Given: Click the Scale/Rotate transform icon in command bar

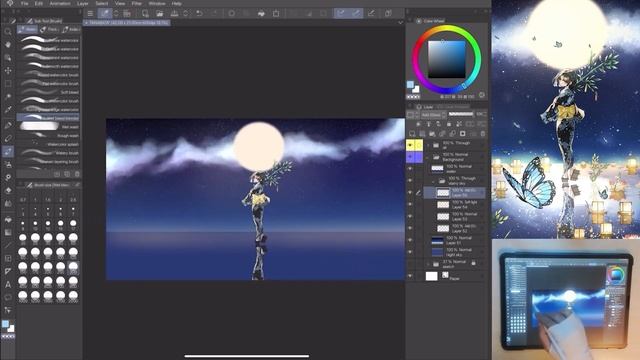Looking at the screenshot, I should click(x=276, y=13).
